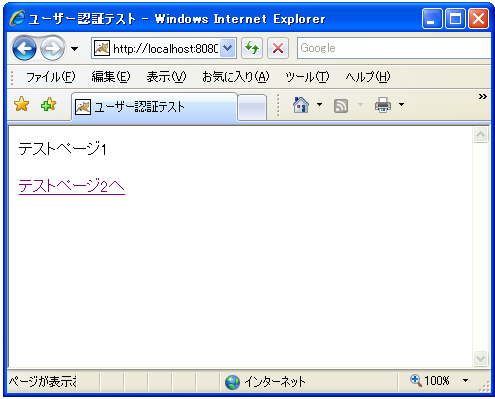
Task: Click the Google search input field
Action: tap(394, 48)
